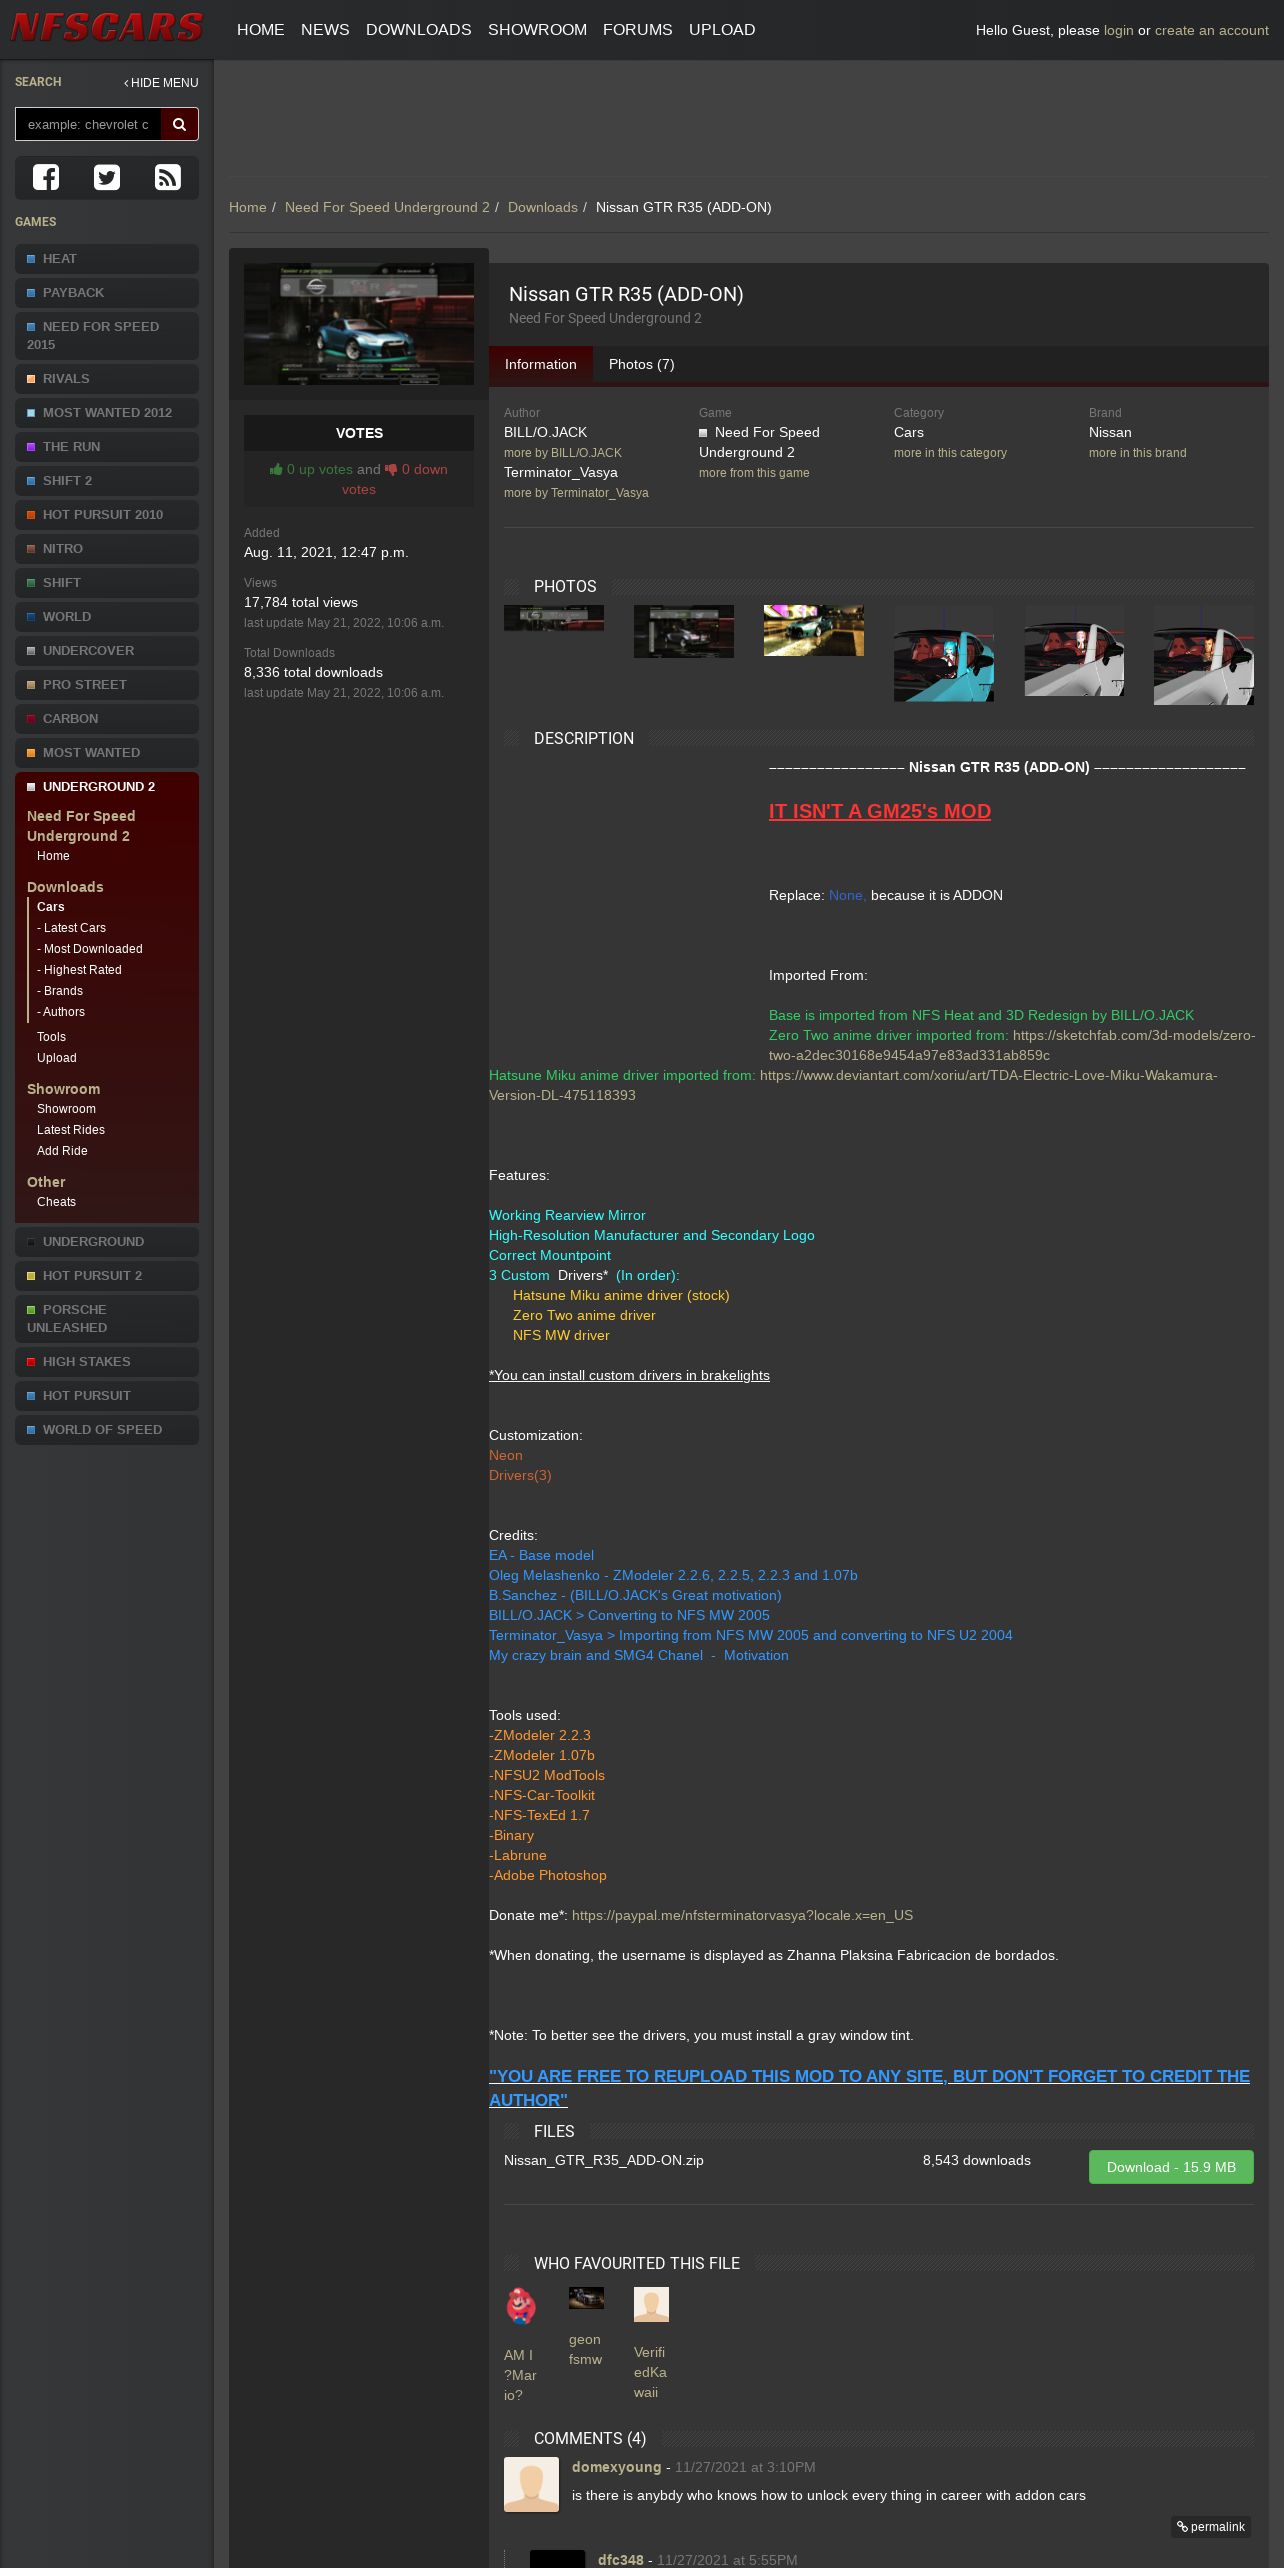Click more by Terminator_Vasya link
The height and width of the screenshot is (2568, 1284).
point(576,493)
